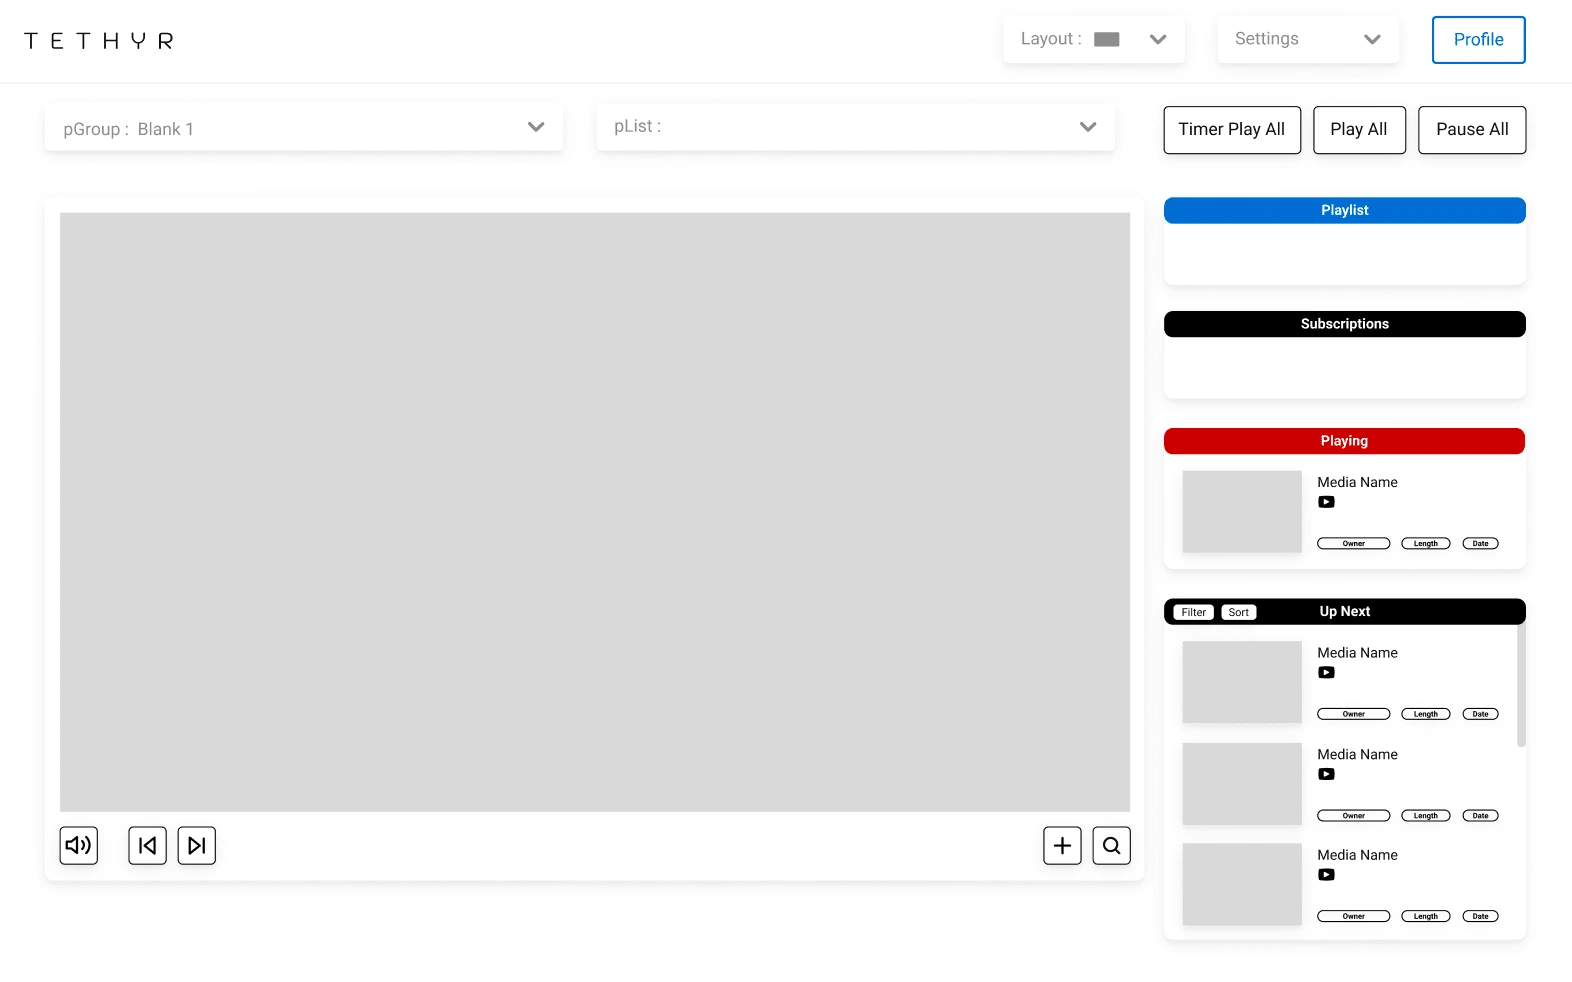This screenshot has width=1572, height=982.
Task: Skip to next track button
Action: [197, 846]
